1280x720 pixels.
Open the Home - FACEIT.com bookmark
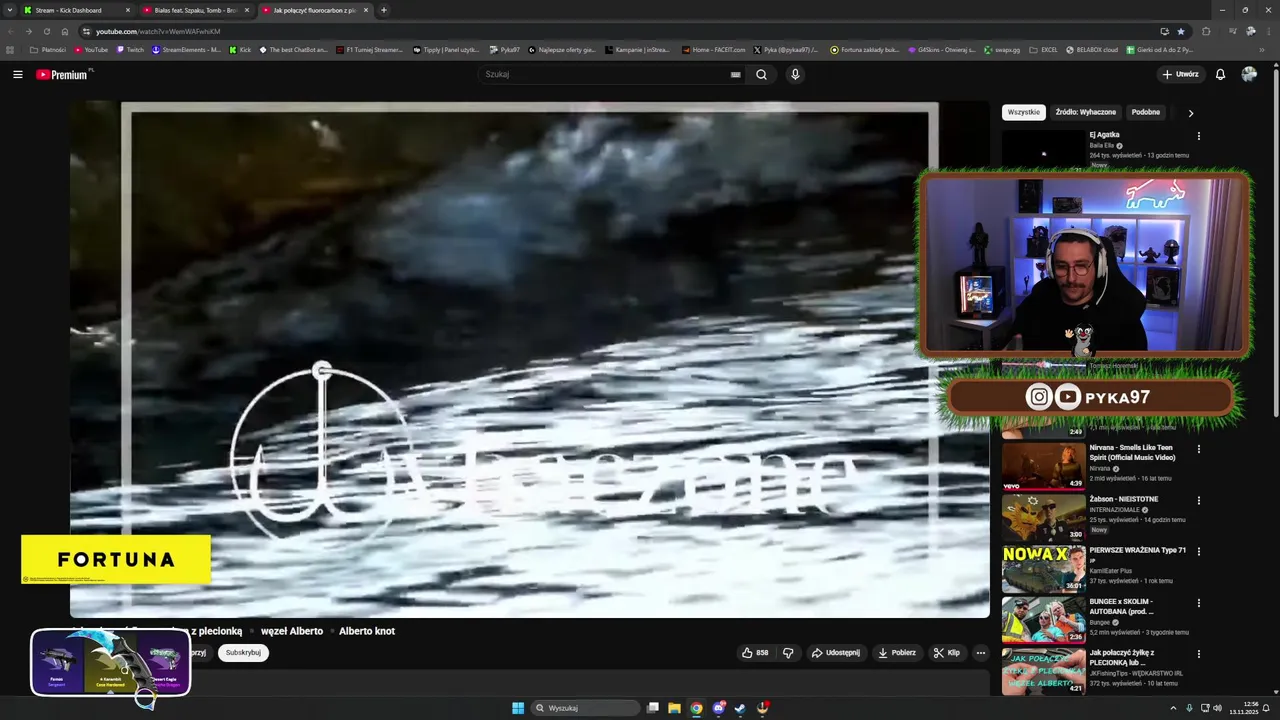(714, 49)
